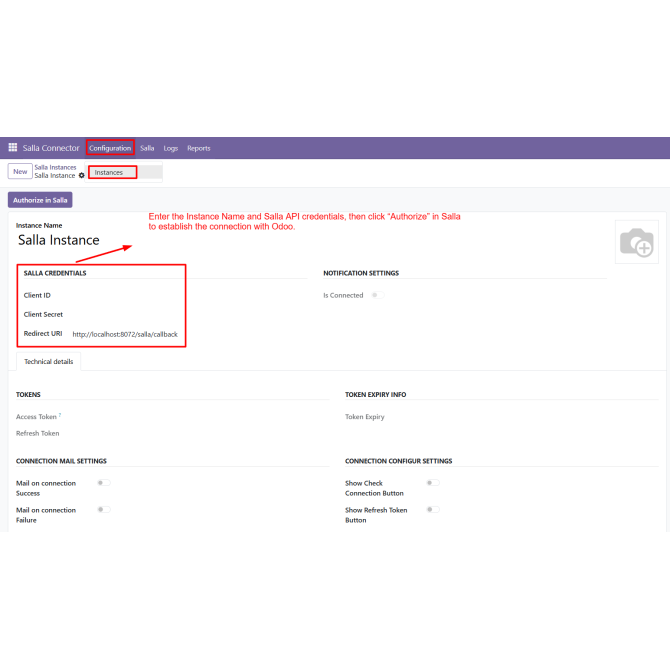Open the apps grid menu icon

13,147
